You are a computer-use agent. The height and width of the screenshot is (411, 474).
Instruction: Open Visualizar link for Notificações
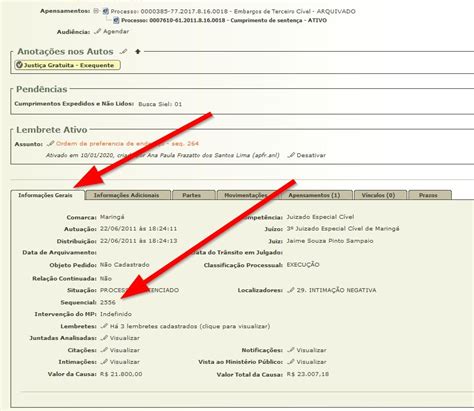click(x=311, y=350)
